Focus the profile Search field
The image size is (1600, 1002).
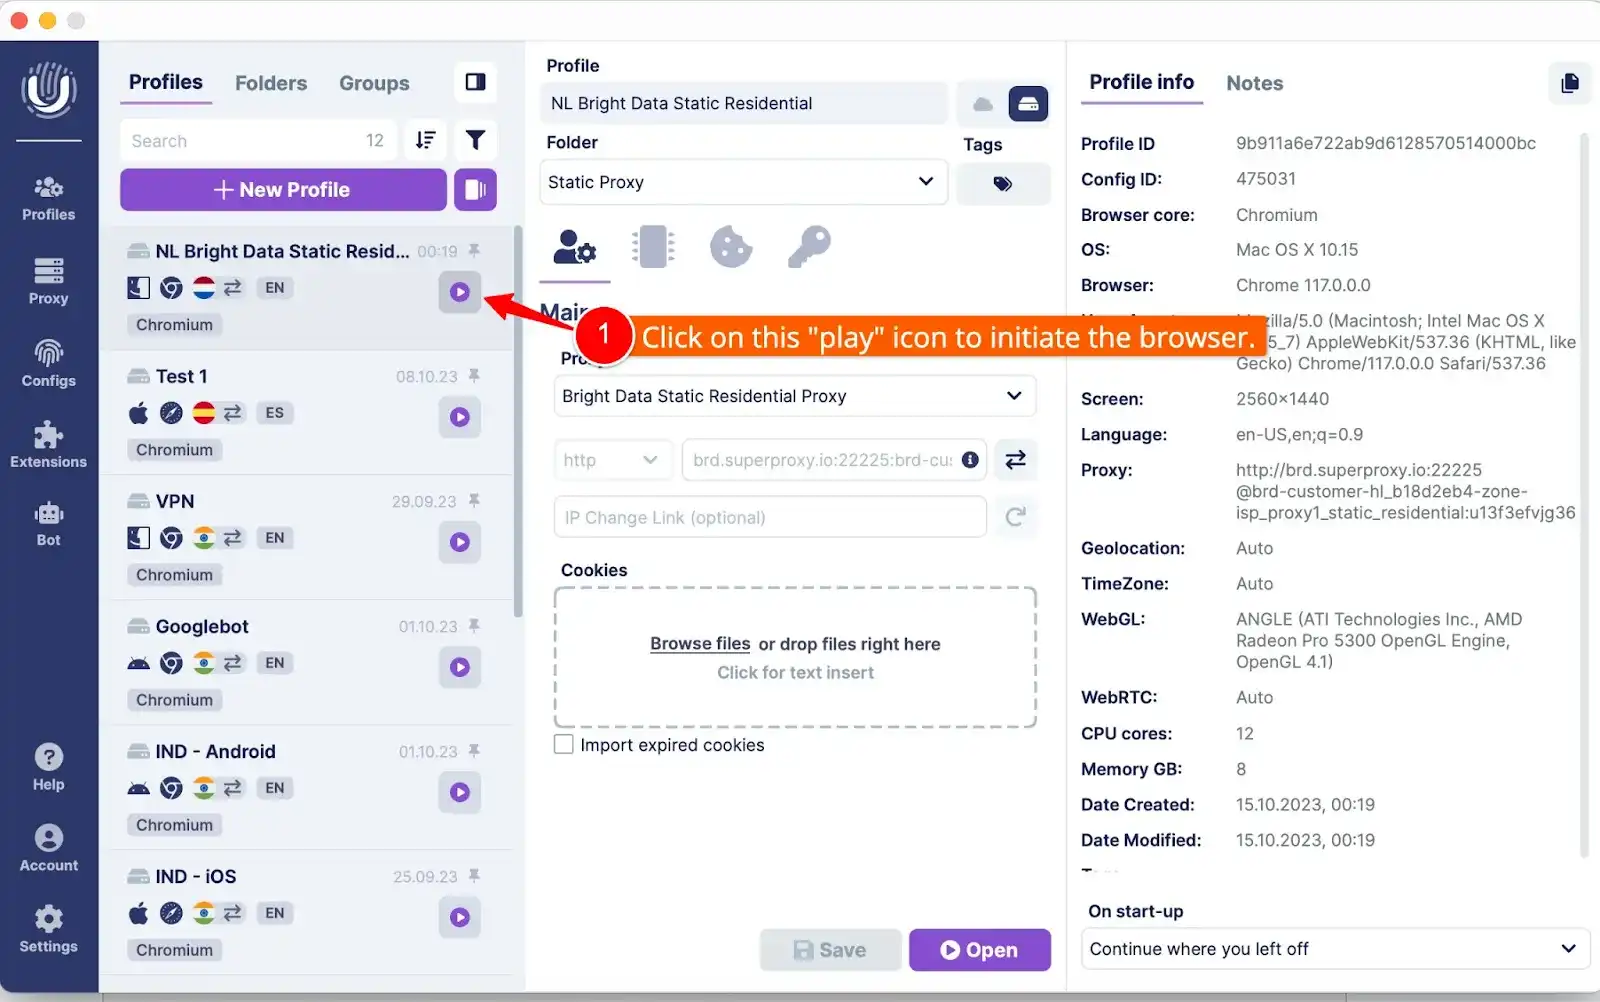tap(258, 140)
